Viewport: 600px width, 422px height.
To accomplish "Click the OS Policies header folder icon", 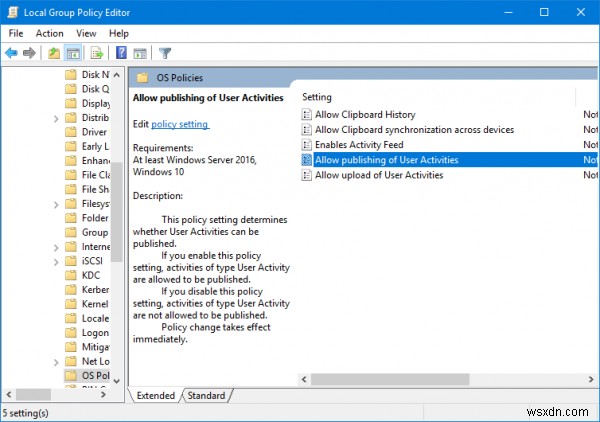I will point(142,78).
